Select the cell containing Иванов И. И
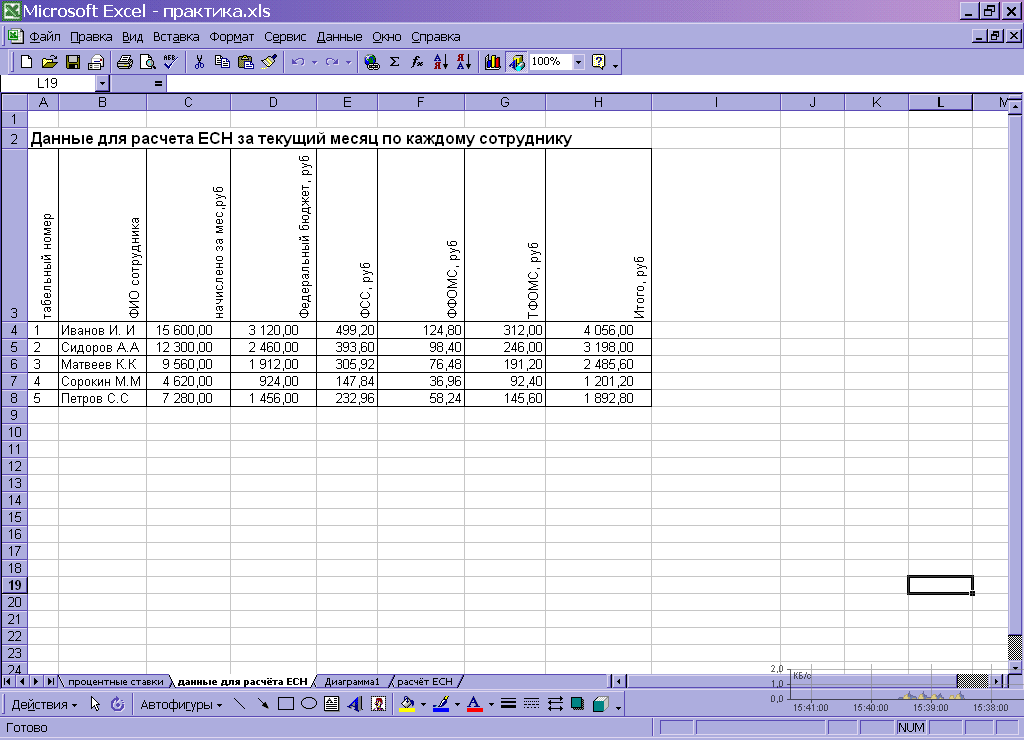 click(x=103, y=330)
